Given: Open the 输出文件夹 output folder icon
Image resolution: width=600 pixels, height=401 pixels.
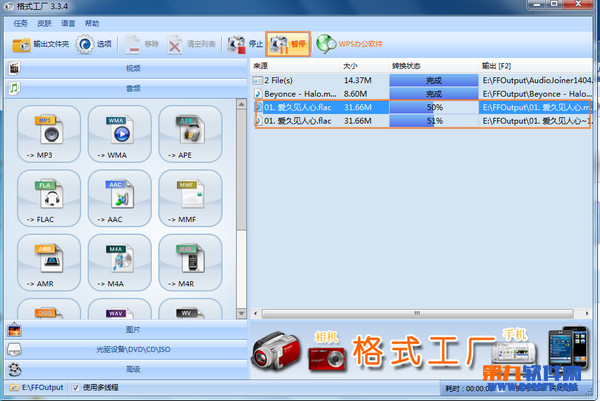Looking at the screenshot, I should tap(21, 45).
